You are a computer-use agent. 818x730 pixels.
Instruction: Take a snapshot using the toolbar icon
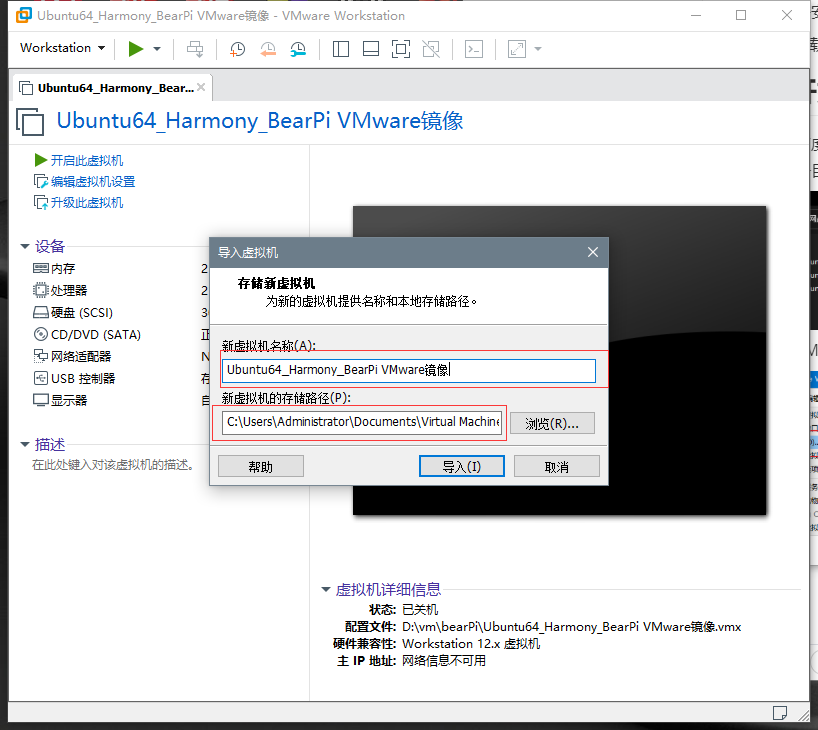click(237, 49)
